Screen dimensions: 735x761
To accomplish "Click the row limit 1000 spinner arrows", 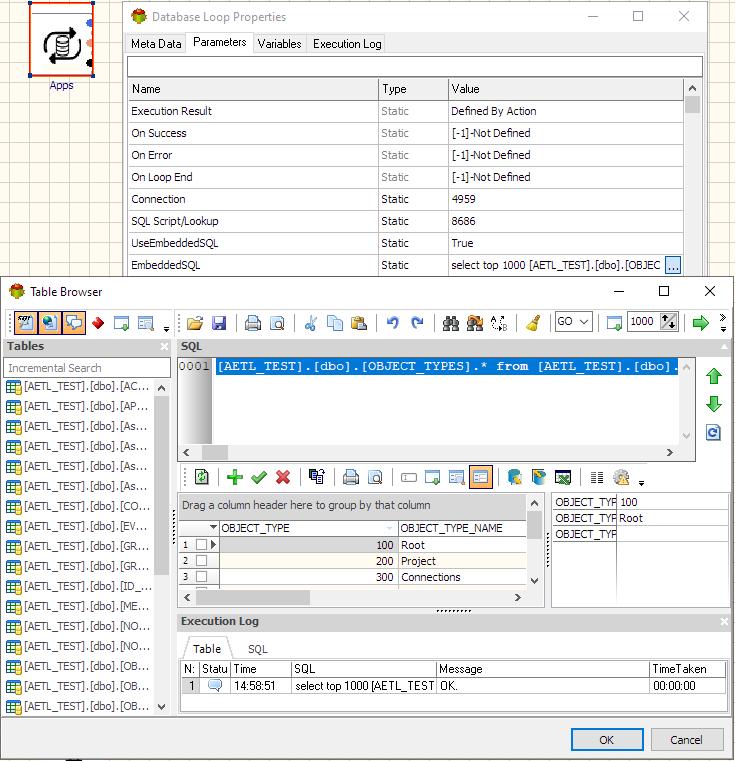I will (x=669, y=322).
